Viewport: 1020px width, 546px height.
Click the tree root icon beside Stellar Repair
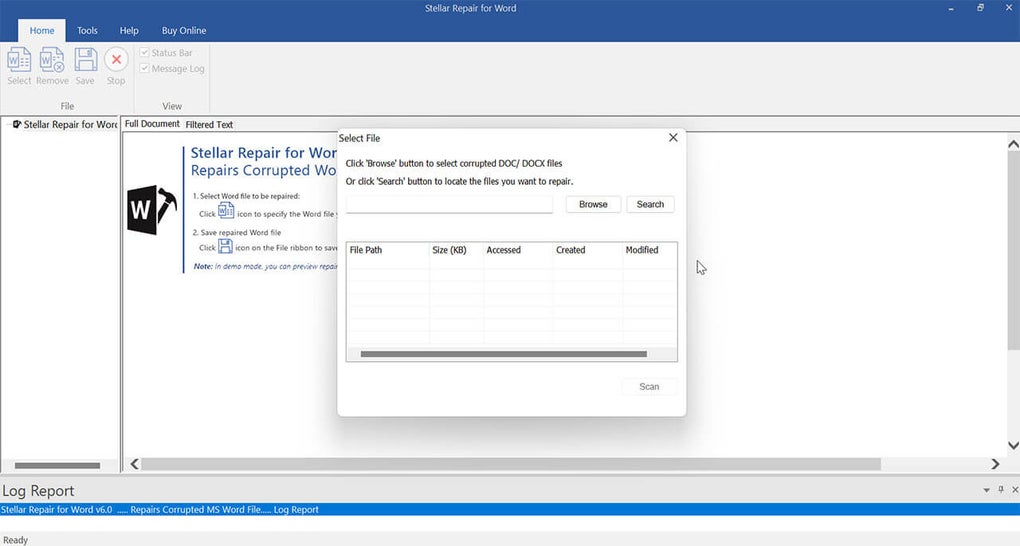point(17,124)
